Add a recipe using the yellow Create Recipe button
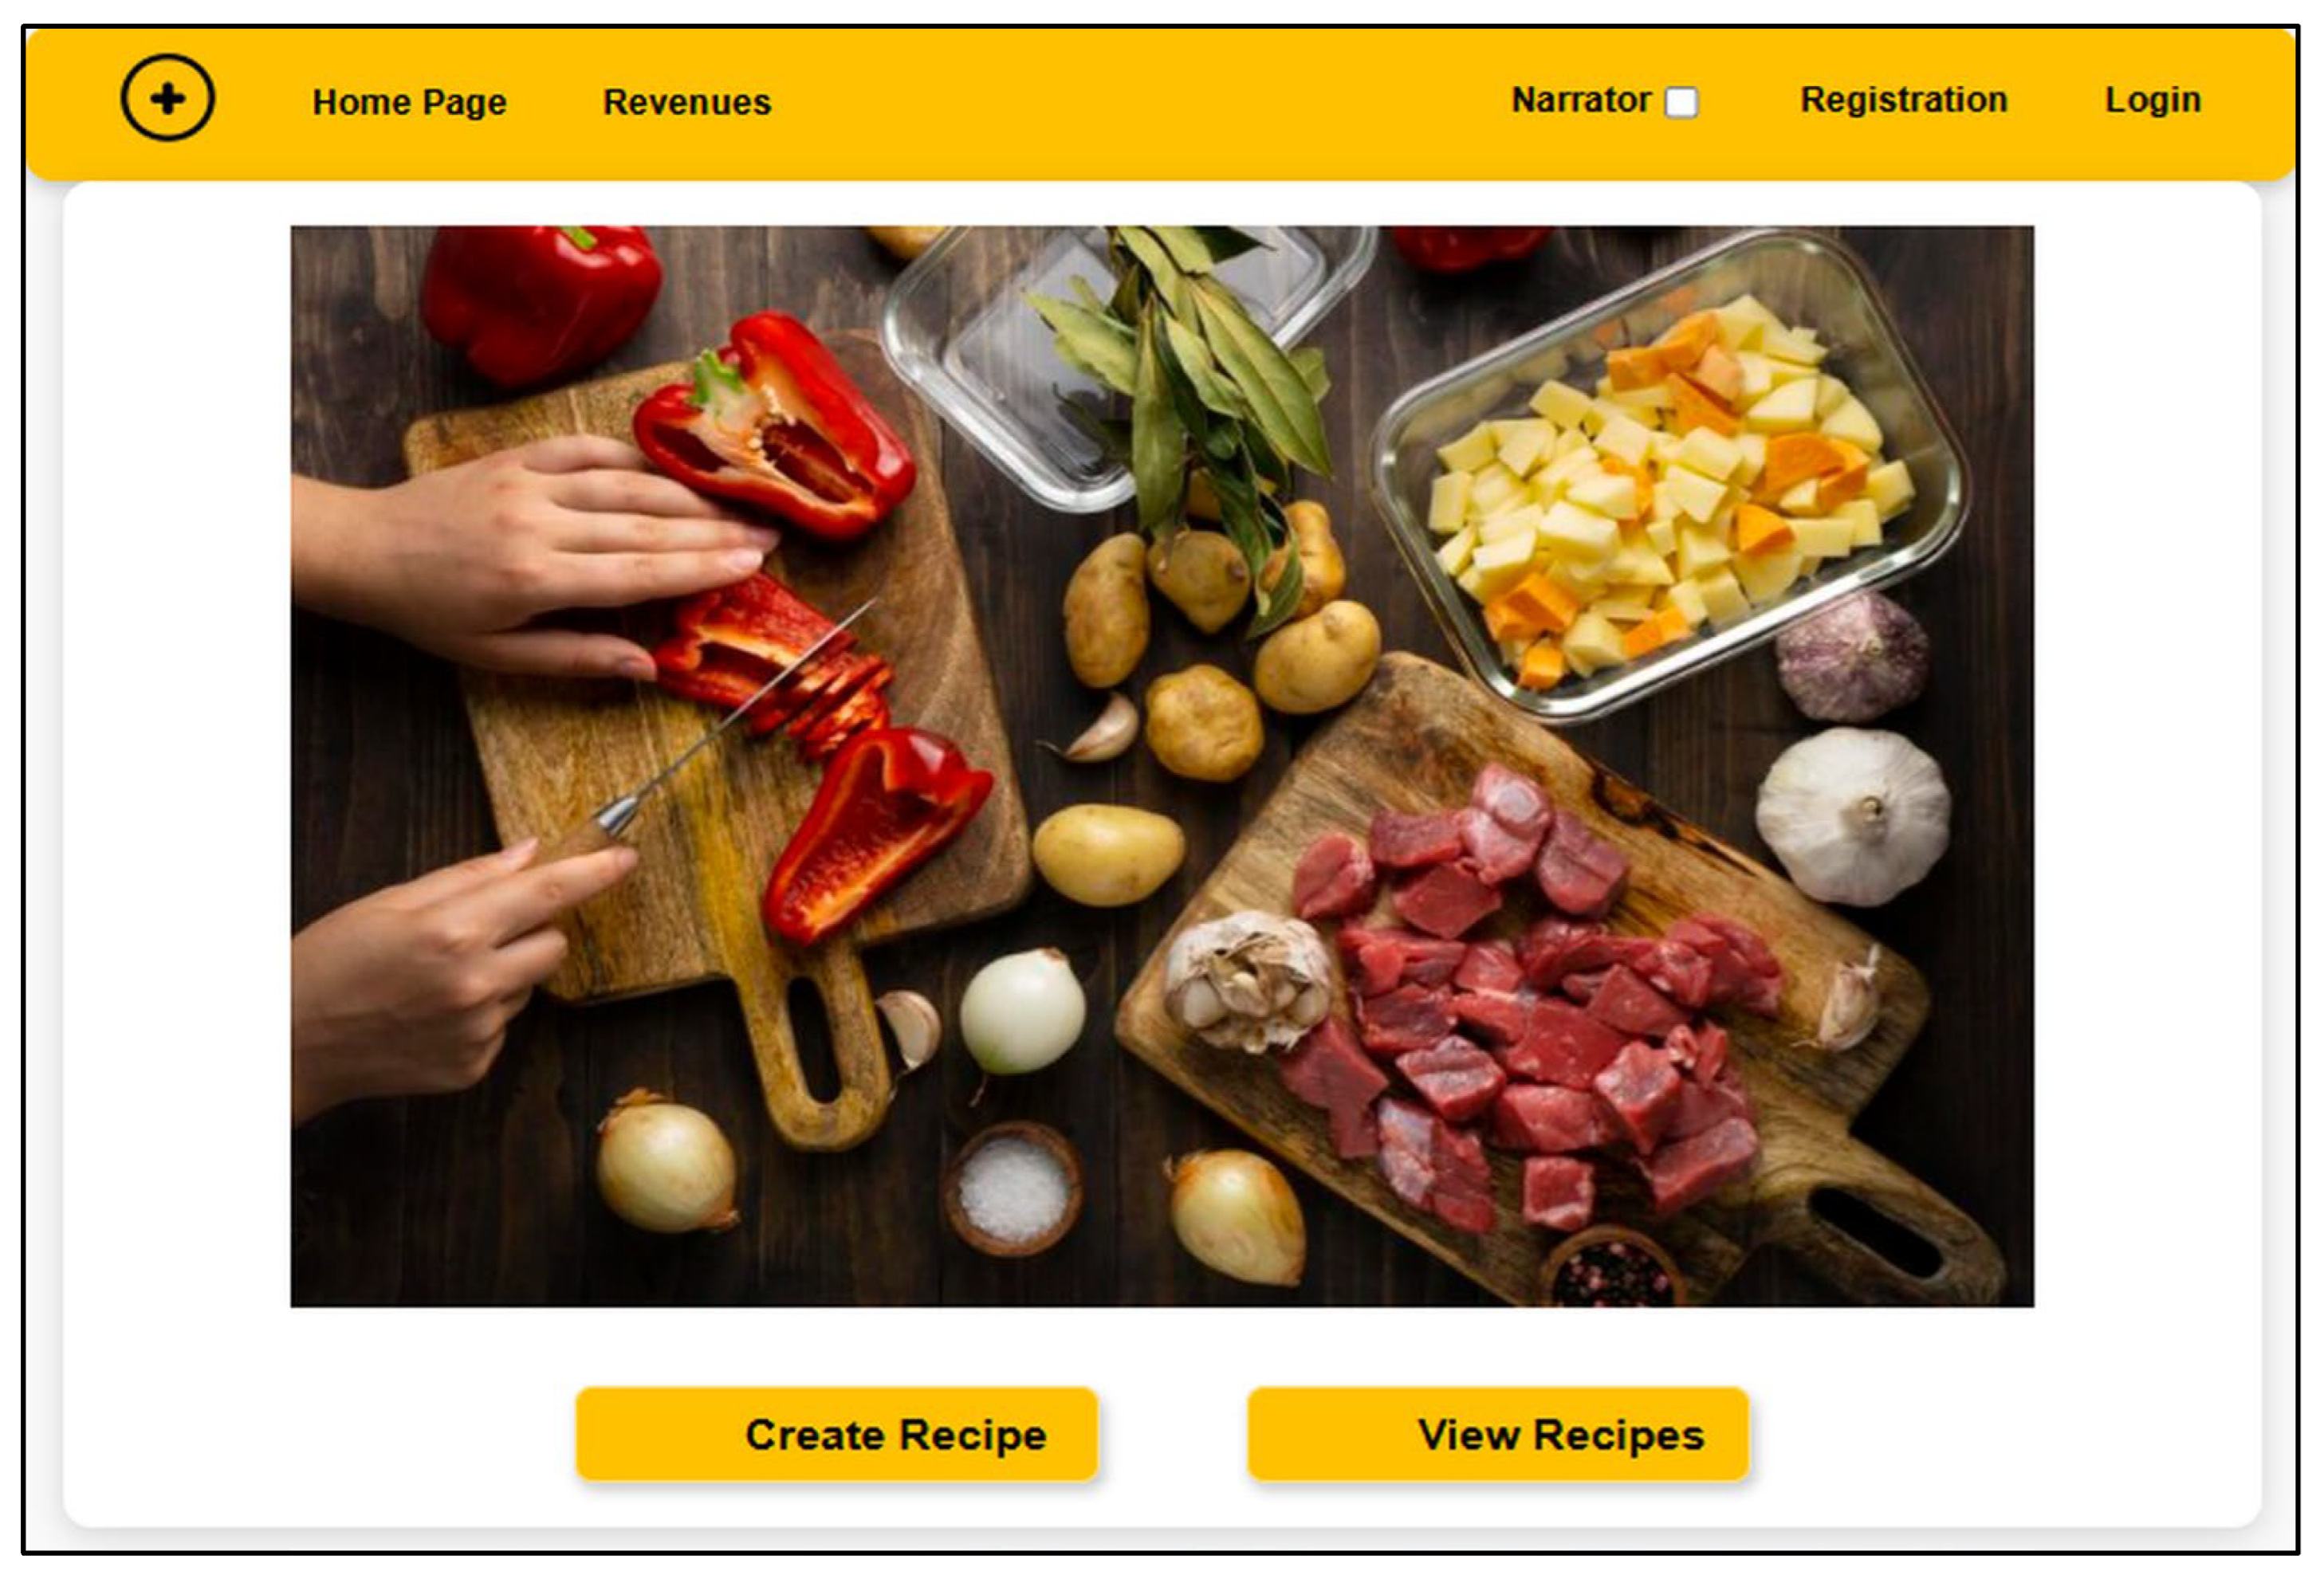 tap(837, 1434)
